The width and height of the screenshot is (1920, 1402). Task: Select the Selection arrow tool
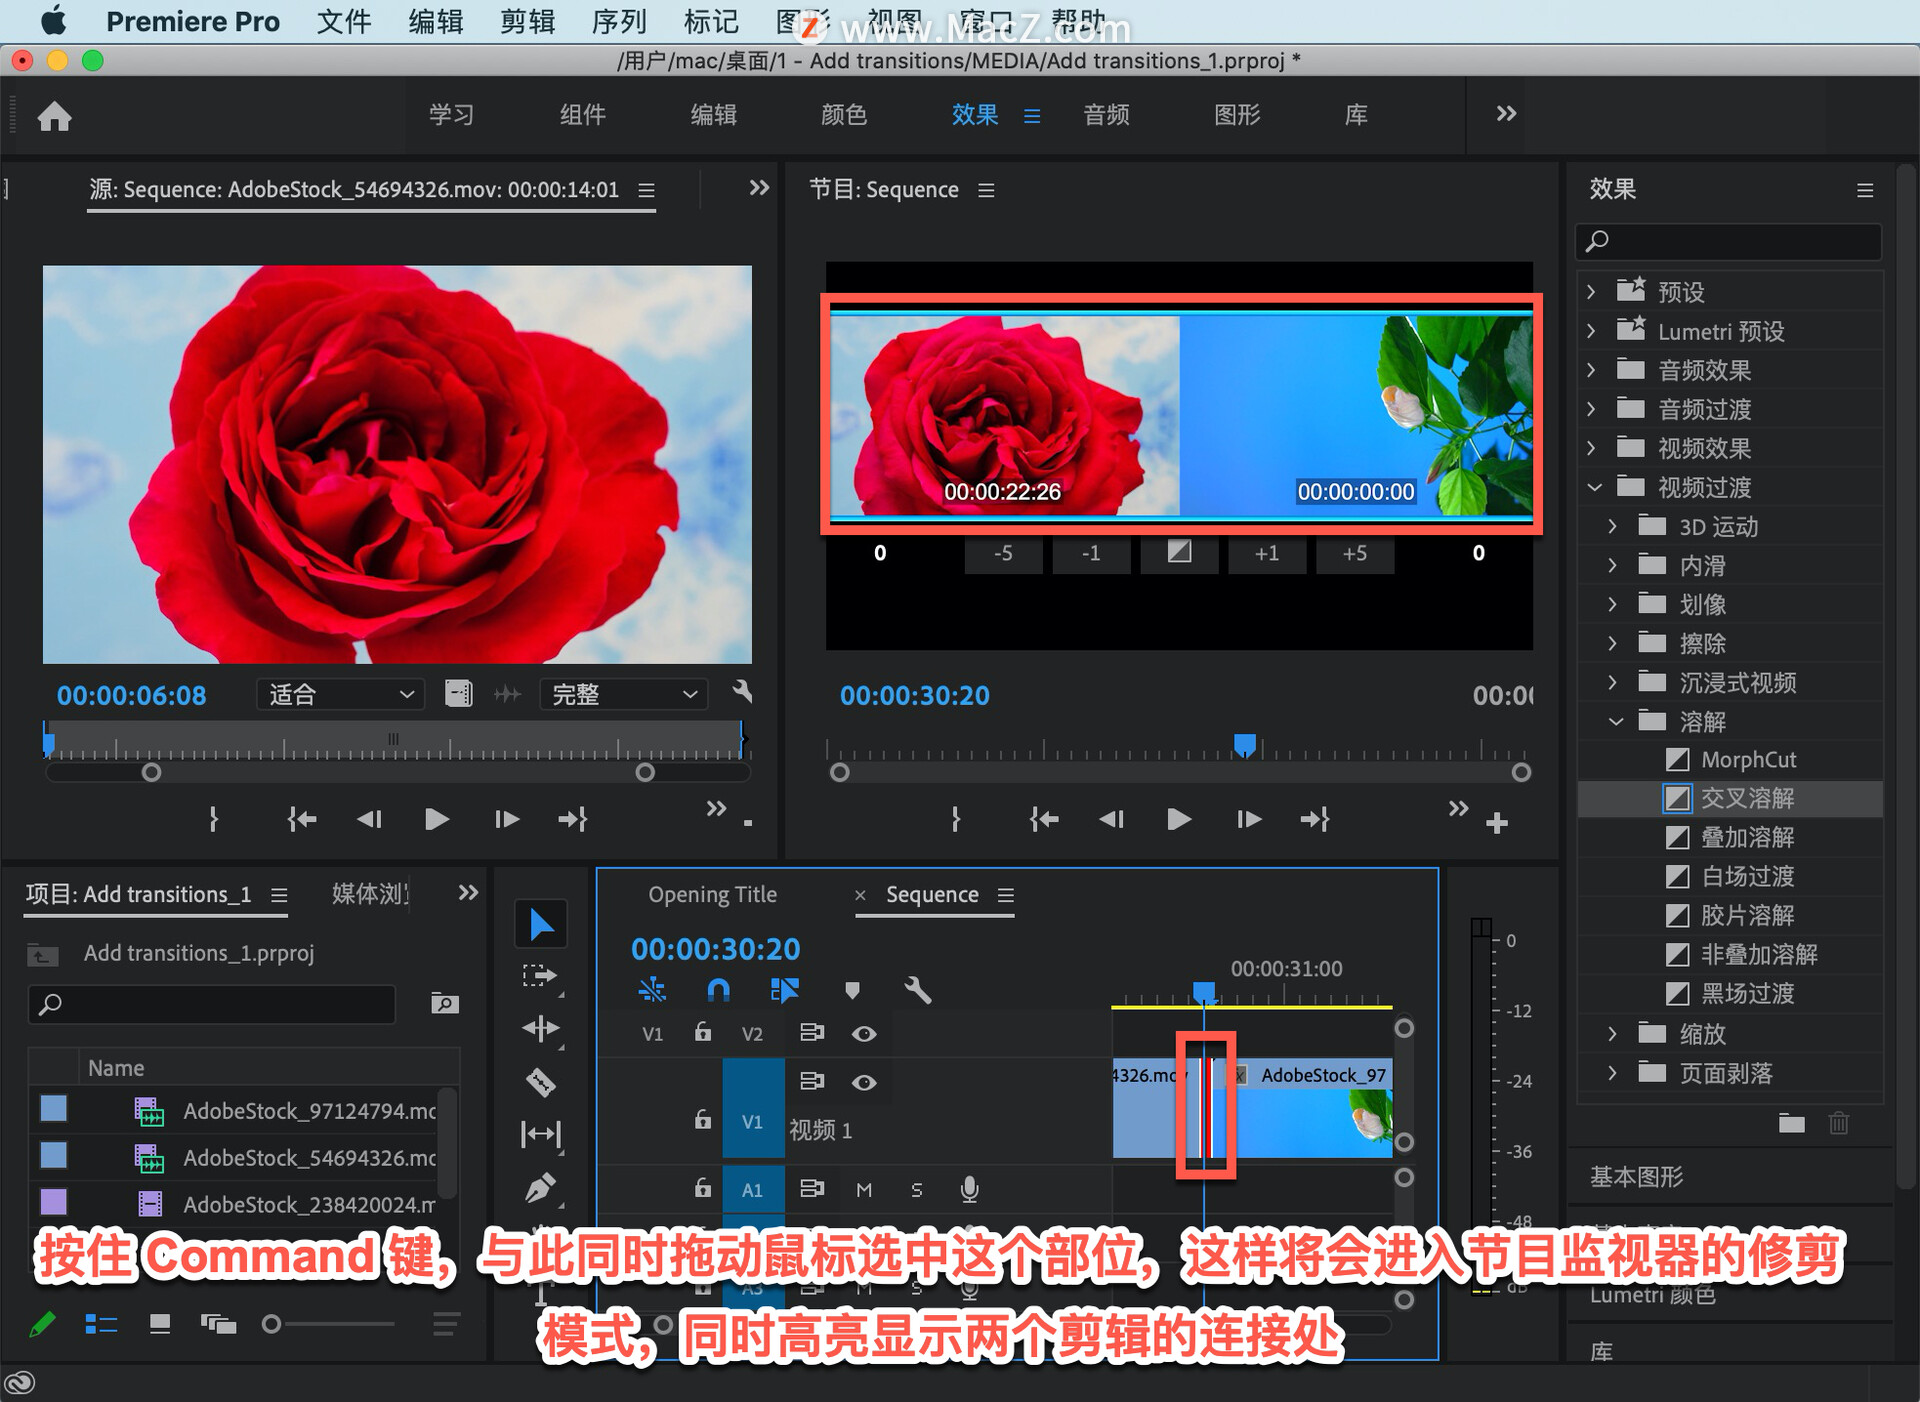[541, 924]
